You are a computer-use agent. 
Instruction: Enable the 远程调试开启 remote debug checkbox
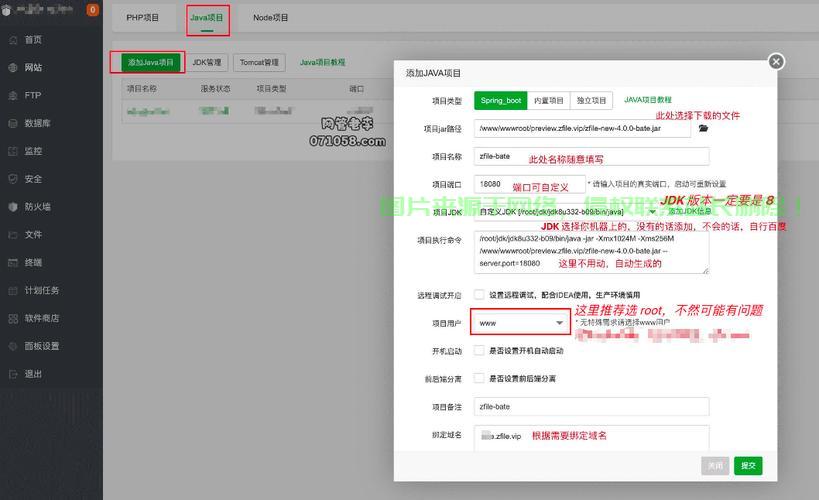click(x=480, y=295)
